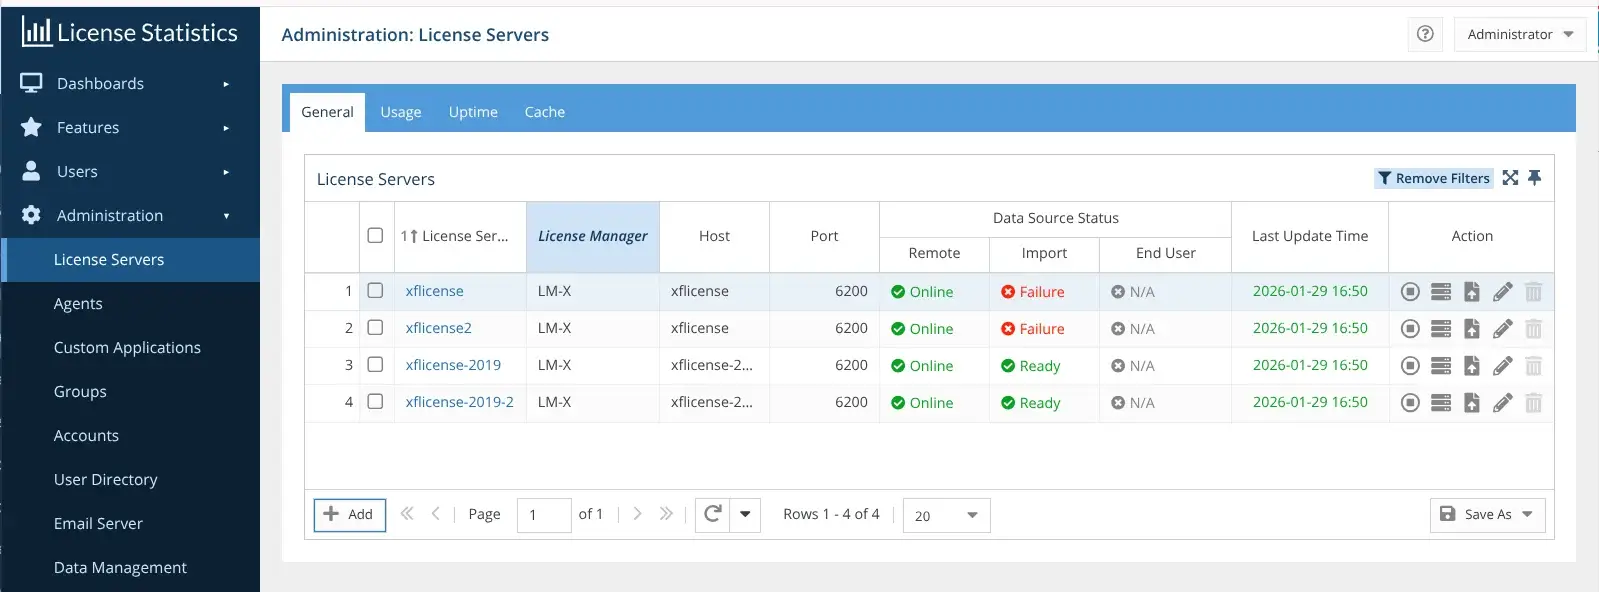Click the import file icon for xflicense
Screen dimensions: 1599x592
(1472, 292)
